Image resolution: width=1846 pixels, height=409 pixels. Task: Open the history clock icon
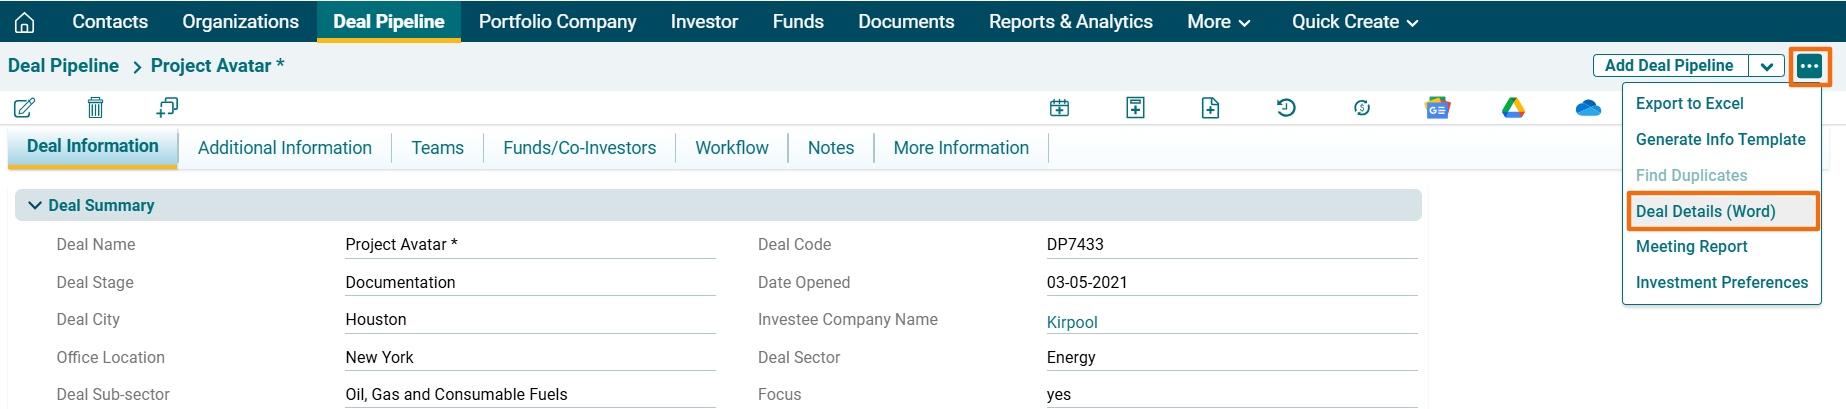(x=1286, y=107)
